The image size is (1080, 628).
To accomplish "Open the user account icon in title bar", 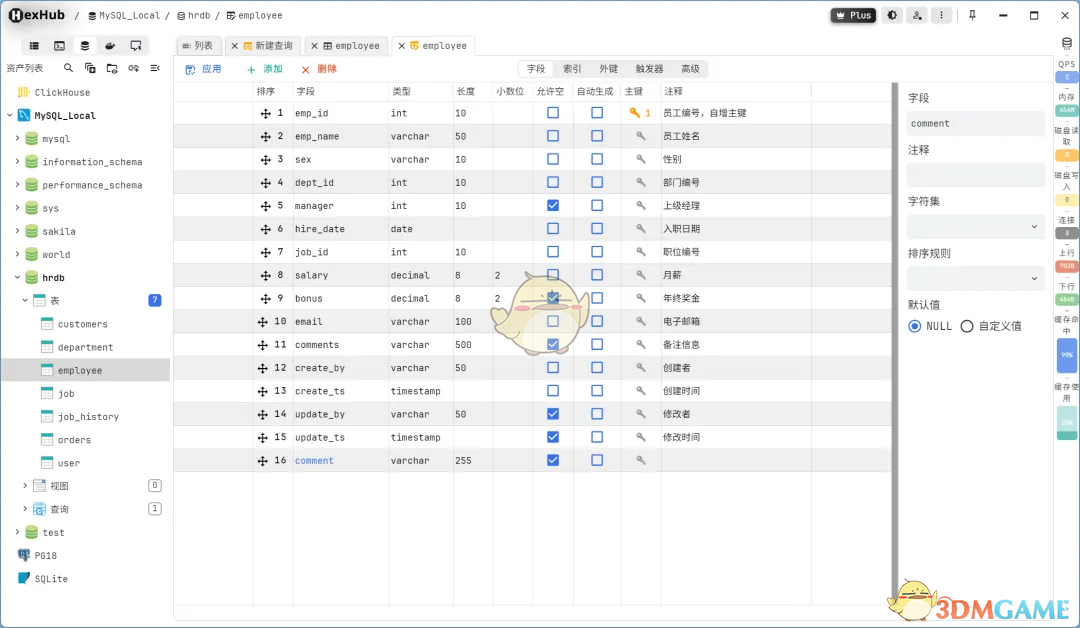I will pos(917,15).
